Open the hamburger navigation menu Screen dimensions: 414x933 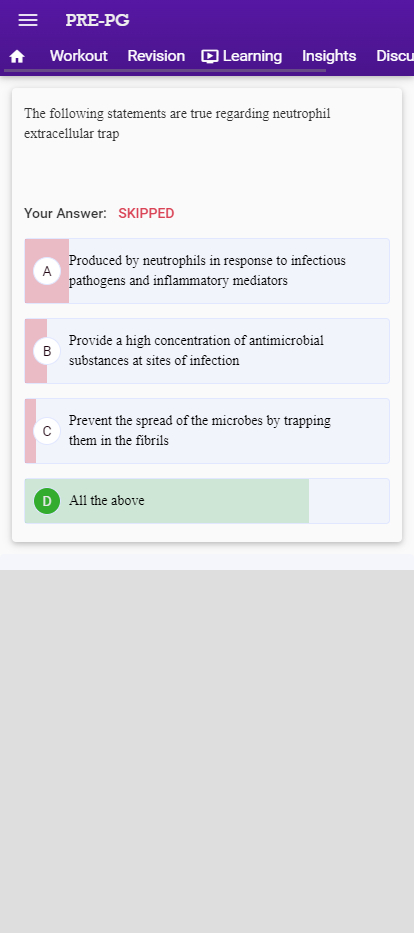pos(28,20)
